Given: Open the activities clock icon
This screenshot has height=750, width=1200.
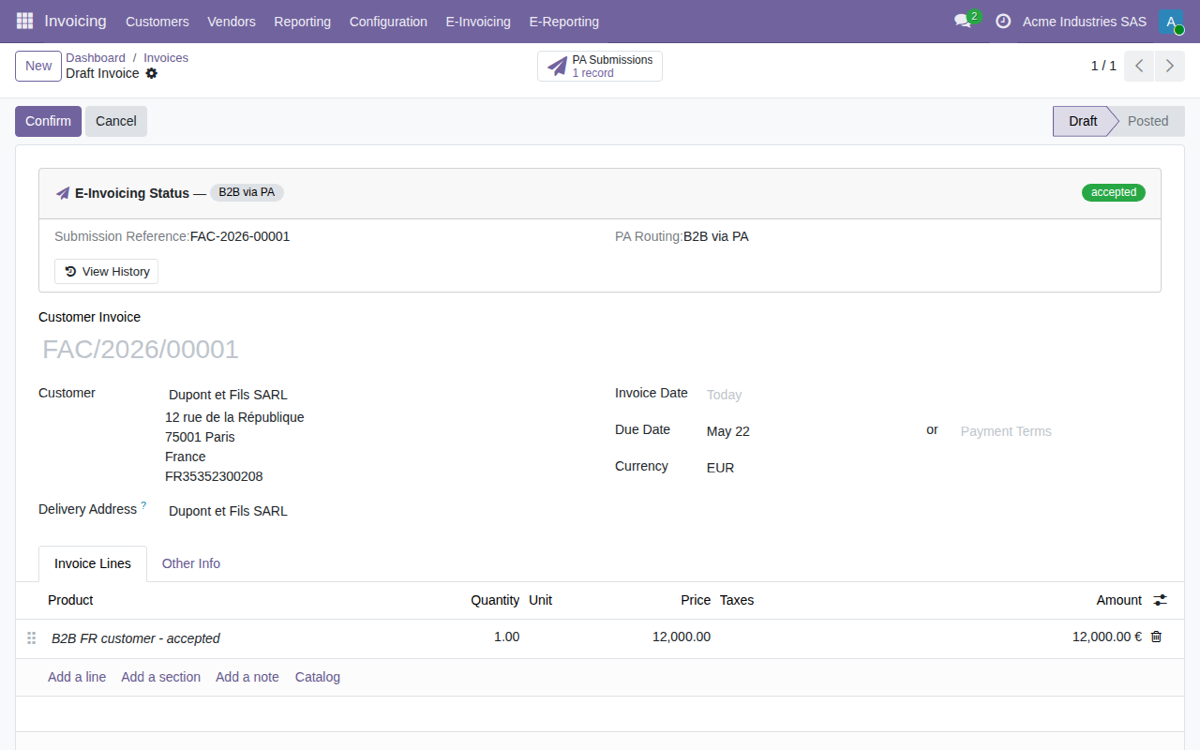Looking at the screenshot, I should coord(1003,21).
